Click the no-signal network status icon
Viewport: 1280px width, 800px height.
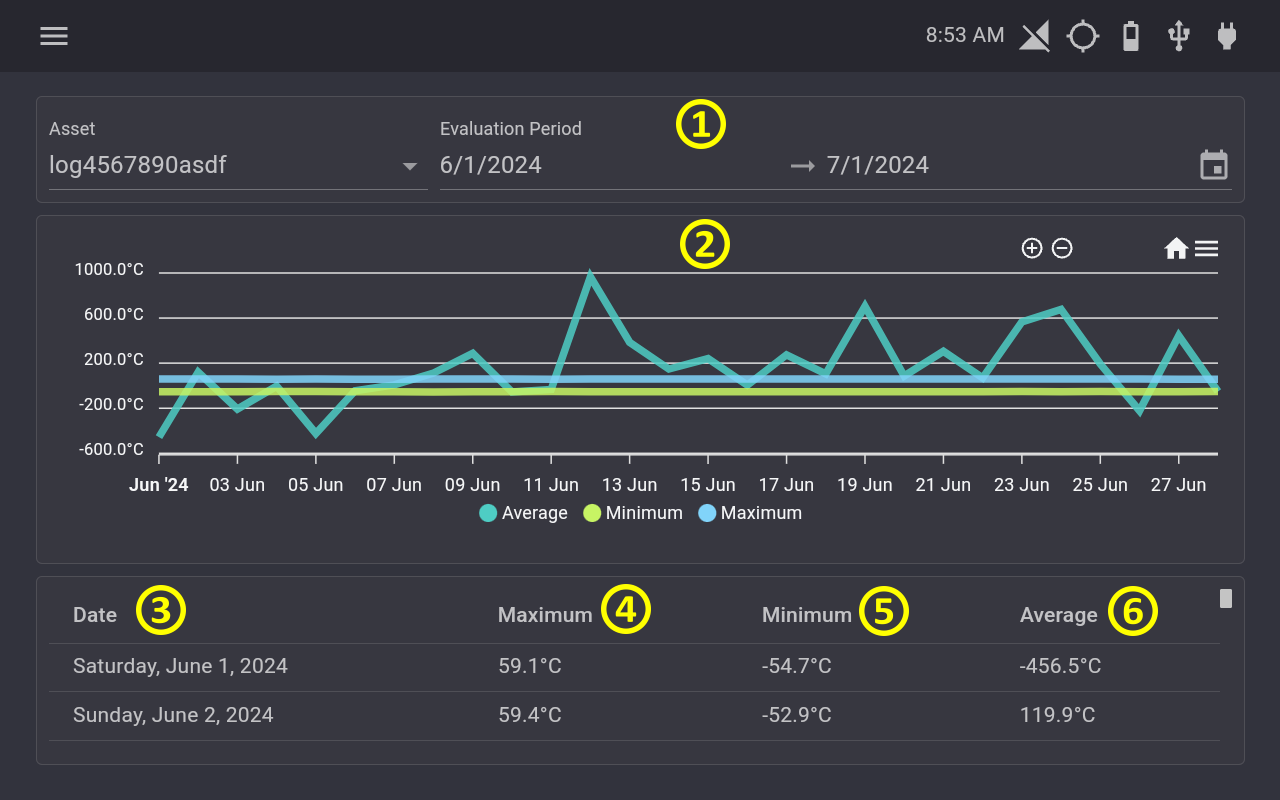[1035, 38]
